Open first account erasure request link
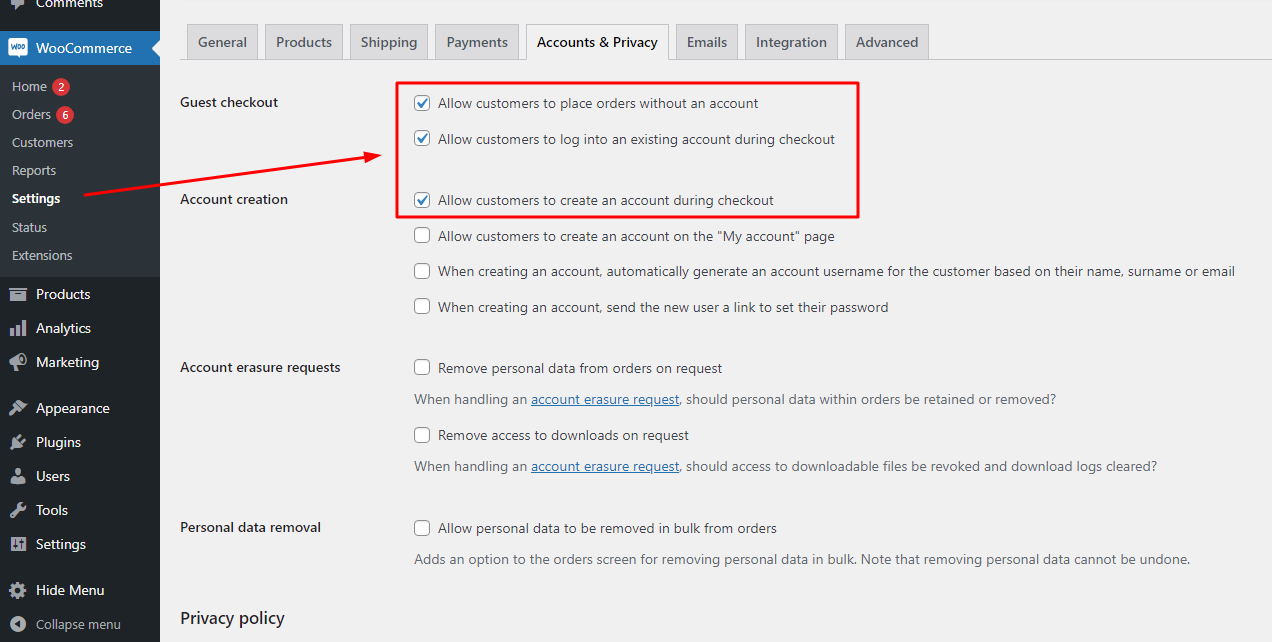The height and width of the screenshot is (642, 1272). pos(605,399)
